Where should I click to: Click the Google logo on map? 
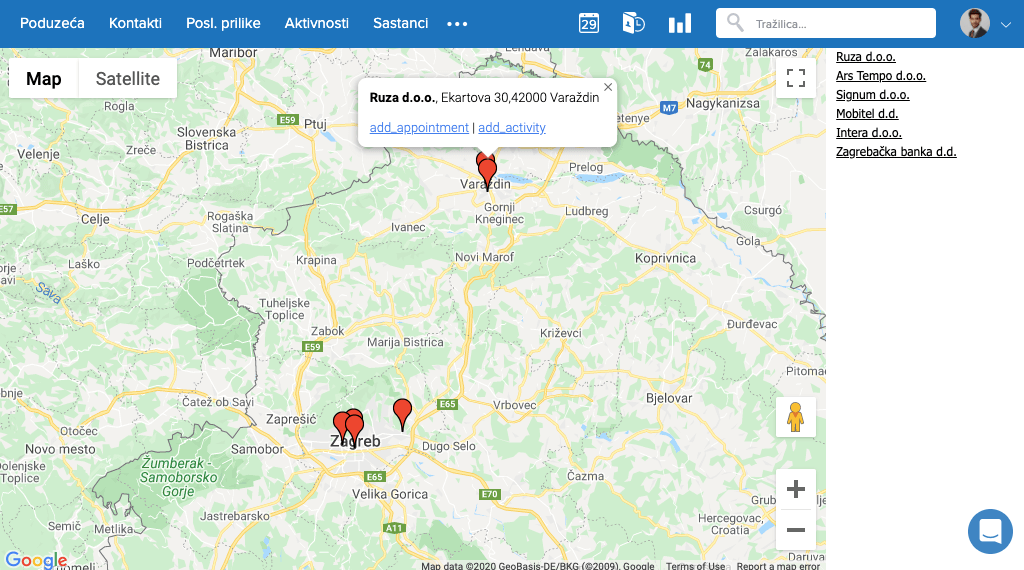click(x=36, y=560)
